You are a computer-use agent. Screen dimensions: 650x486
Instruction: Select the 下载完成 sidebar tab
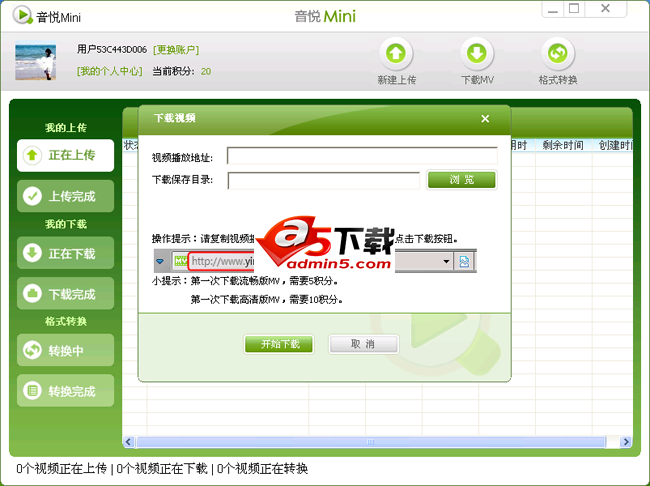65,294
